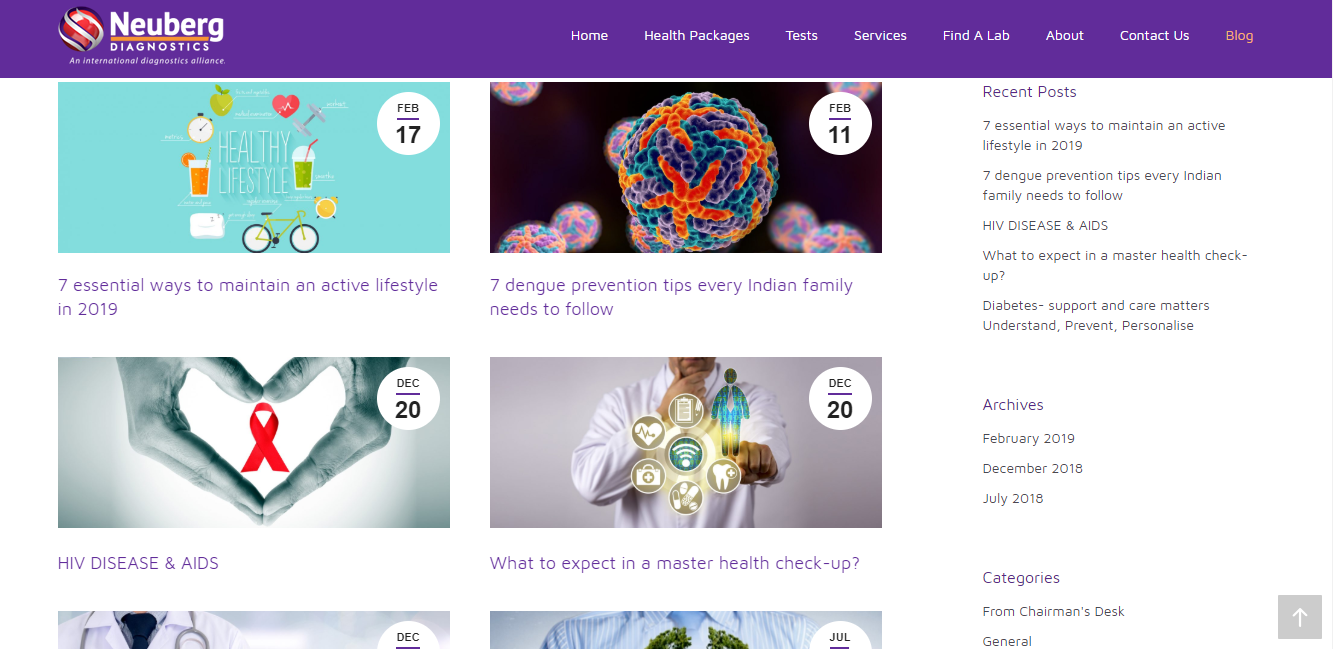Select HIV DISEASE & AIDS in Recent Posts
Screen dimensions: 1333x649
[1045, 225]
